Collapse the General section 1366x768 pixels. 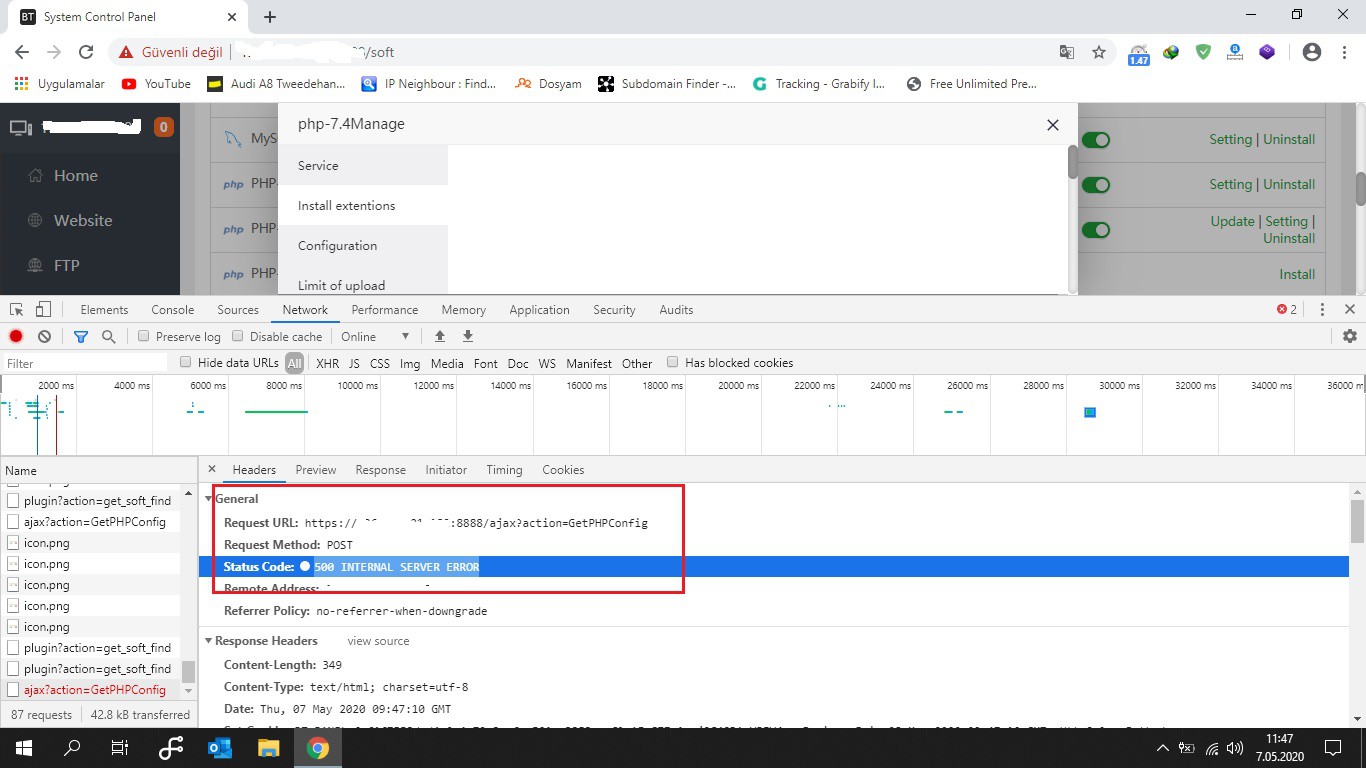[209, 499]
